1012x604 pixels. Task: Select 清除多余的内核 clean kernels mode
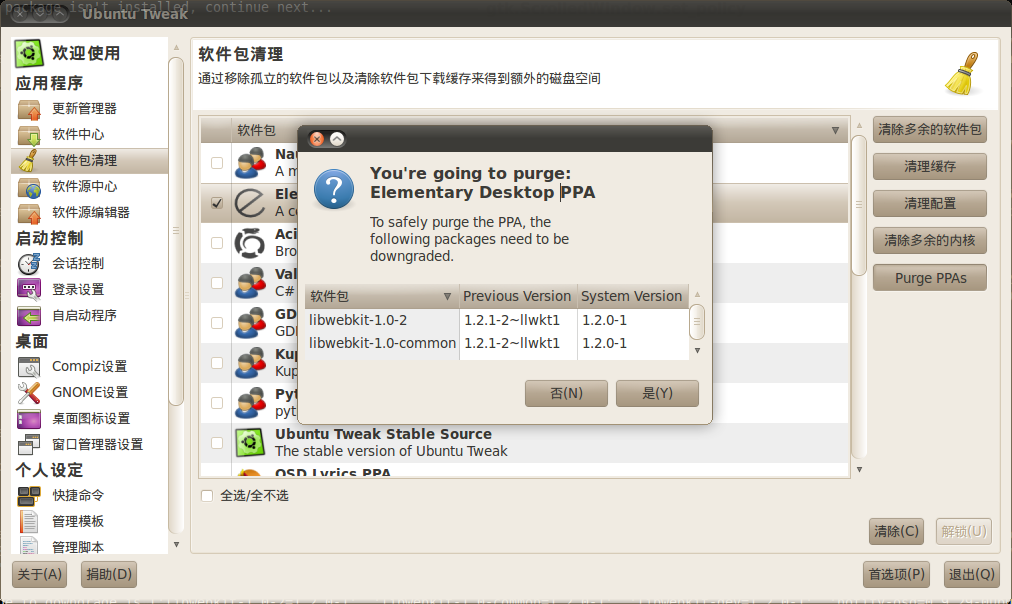tap(929, 241)
